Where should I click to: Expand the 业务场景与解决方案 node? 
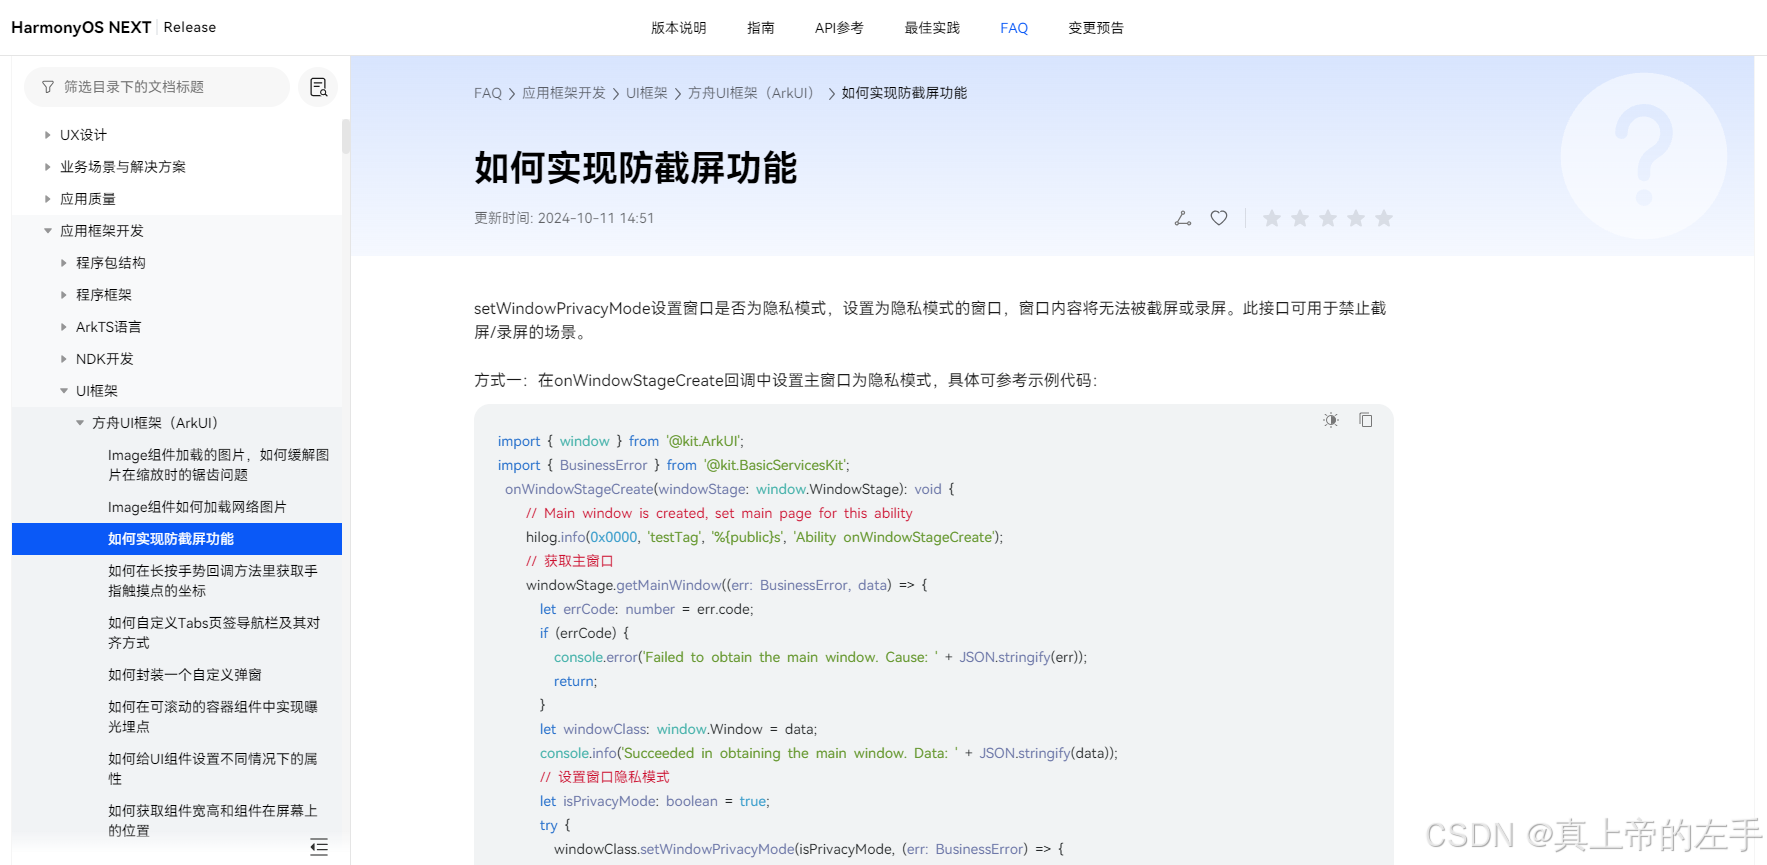(47, 167)
